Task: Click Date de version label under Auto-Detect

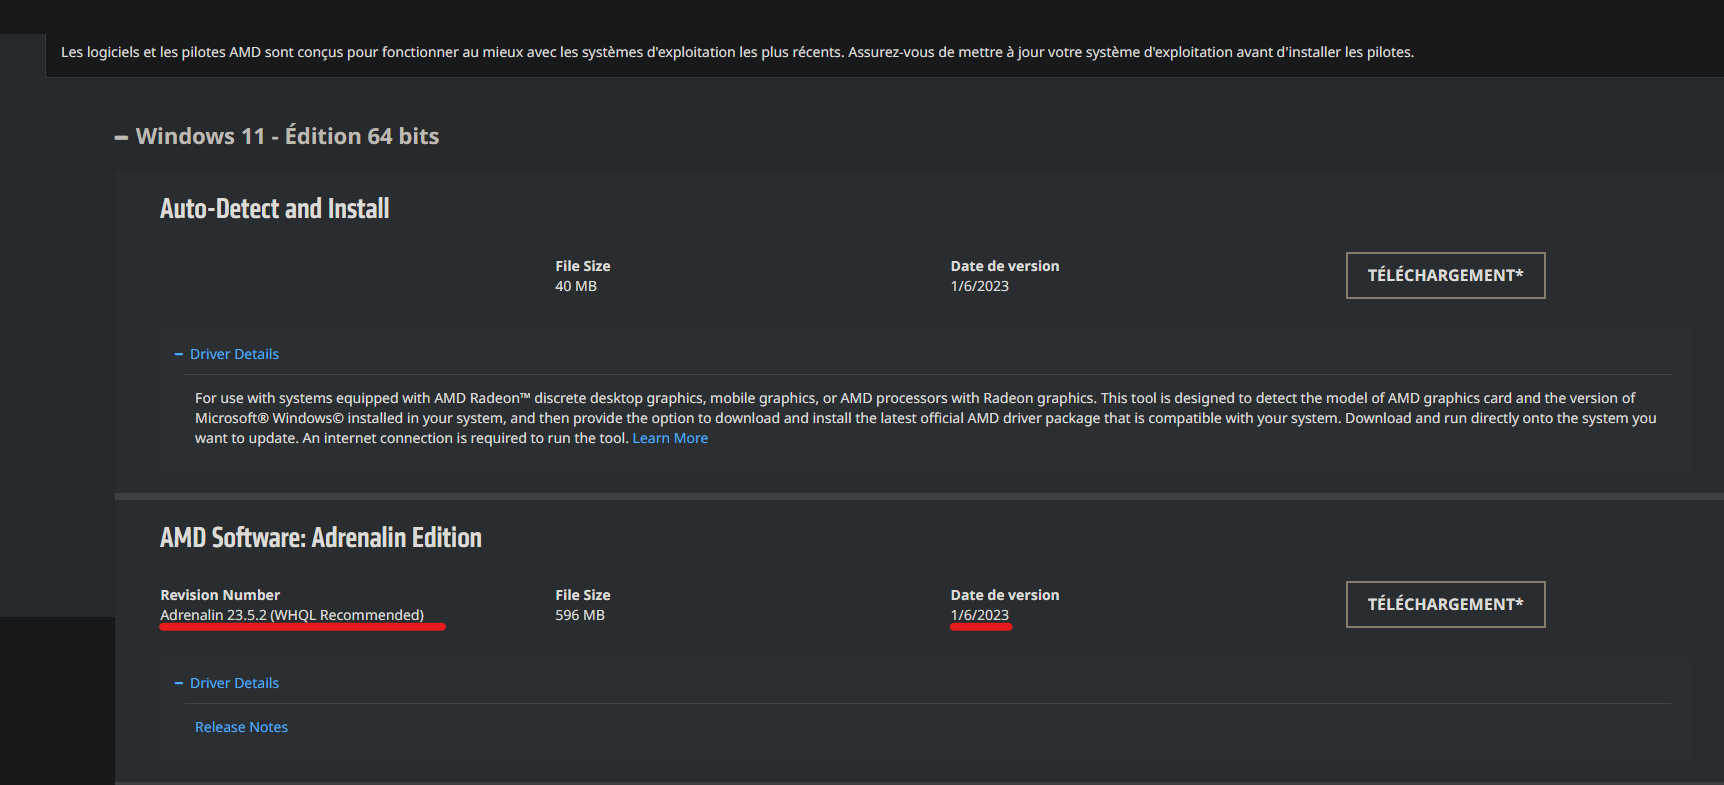Action: tap(1005, 266)
